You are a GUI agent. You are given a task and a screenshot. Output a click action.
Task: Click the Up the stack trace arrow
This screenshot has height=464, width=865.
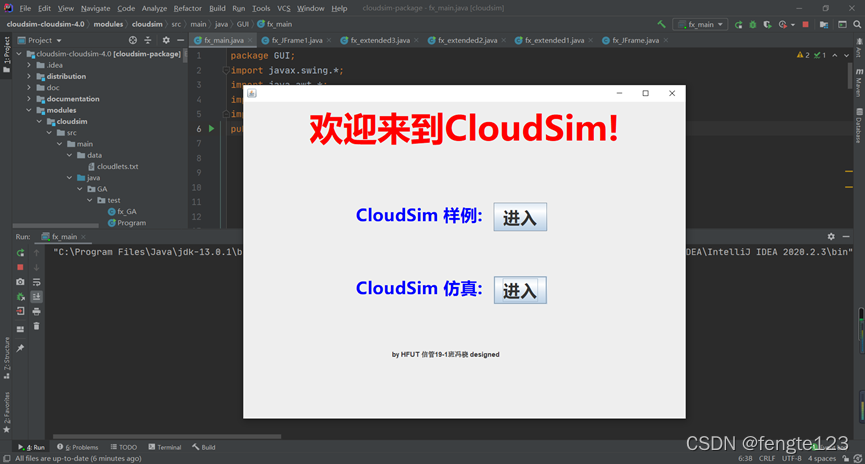pos(36,253)
